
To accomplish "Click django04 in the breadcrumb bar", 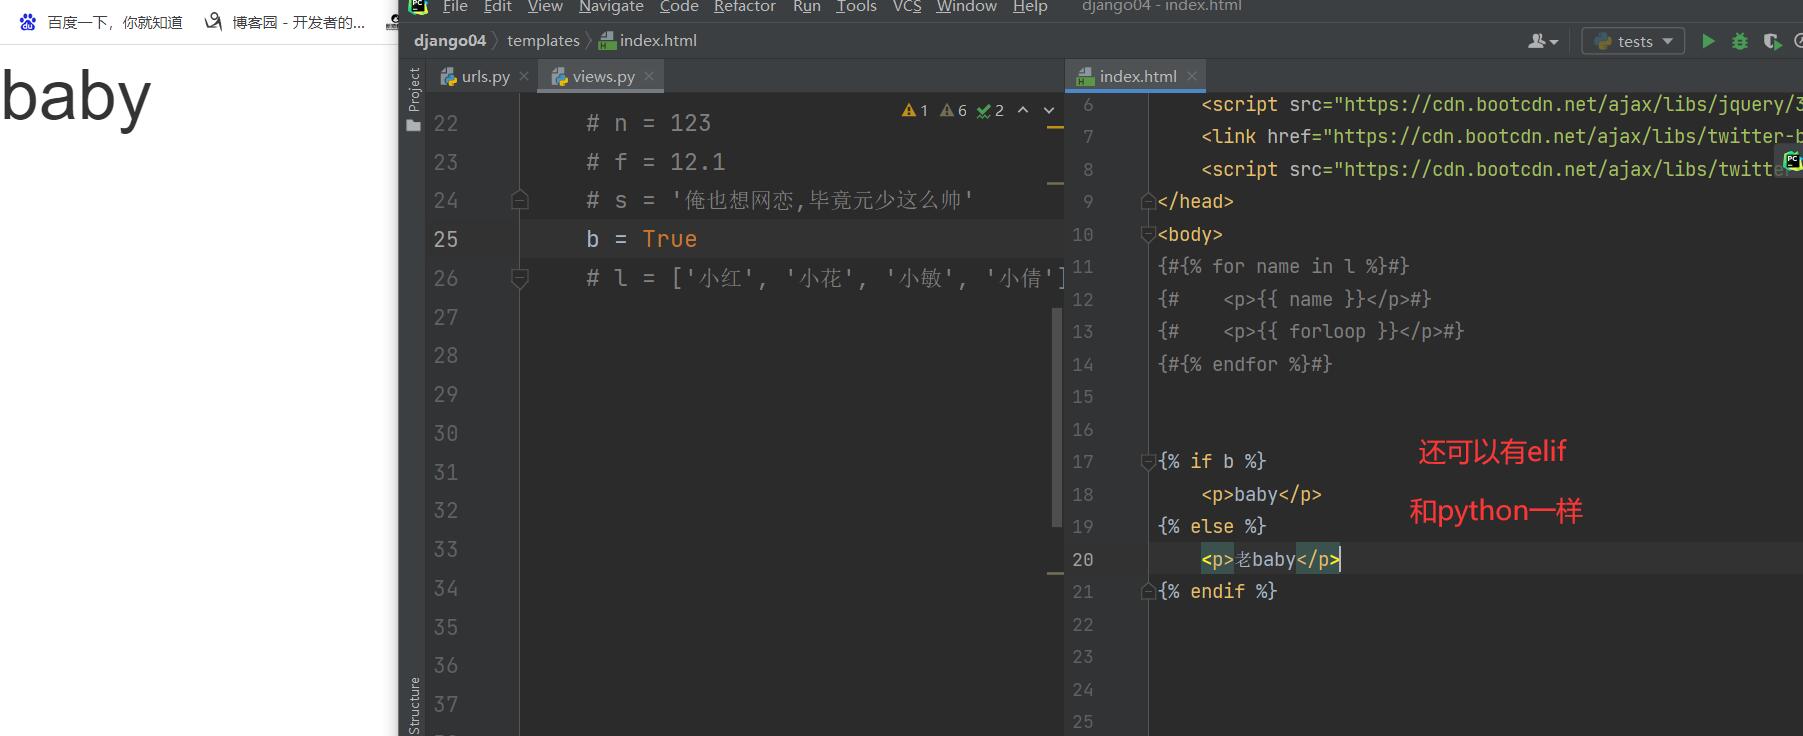I will pos(450,41).
